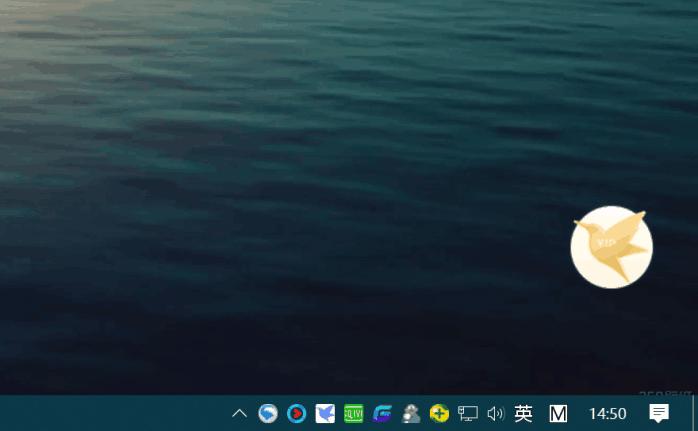Open the speaker volume control
The width and height of the screenshot is (698, 431).
point(495,413)
